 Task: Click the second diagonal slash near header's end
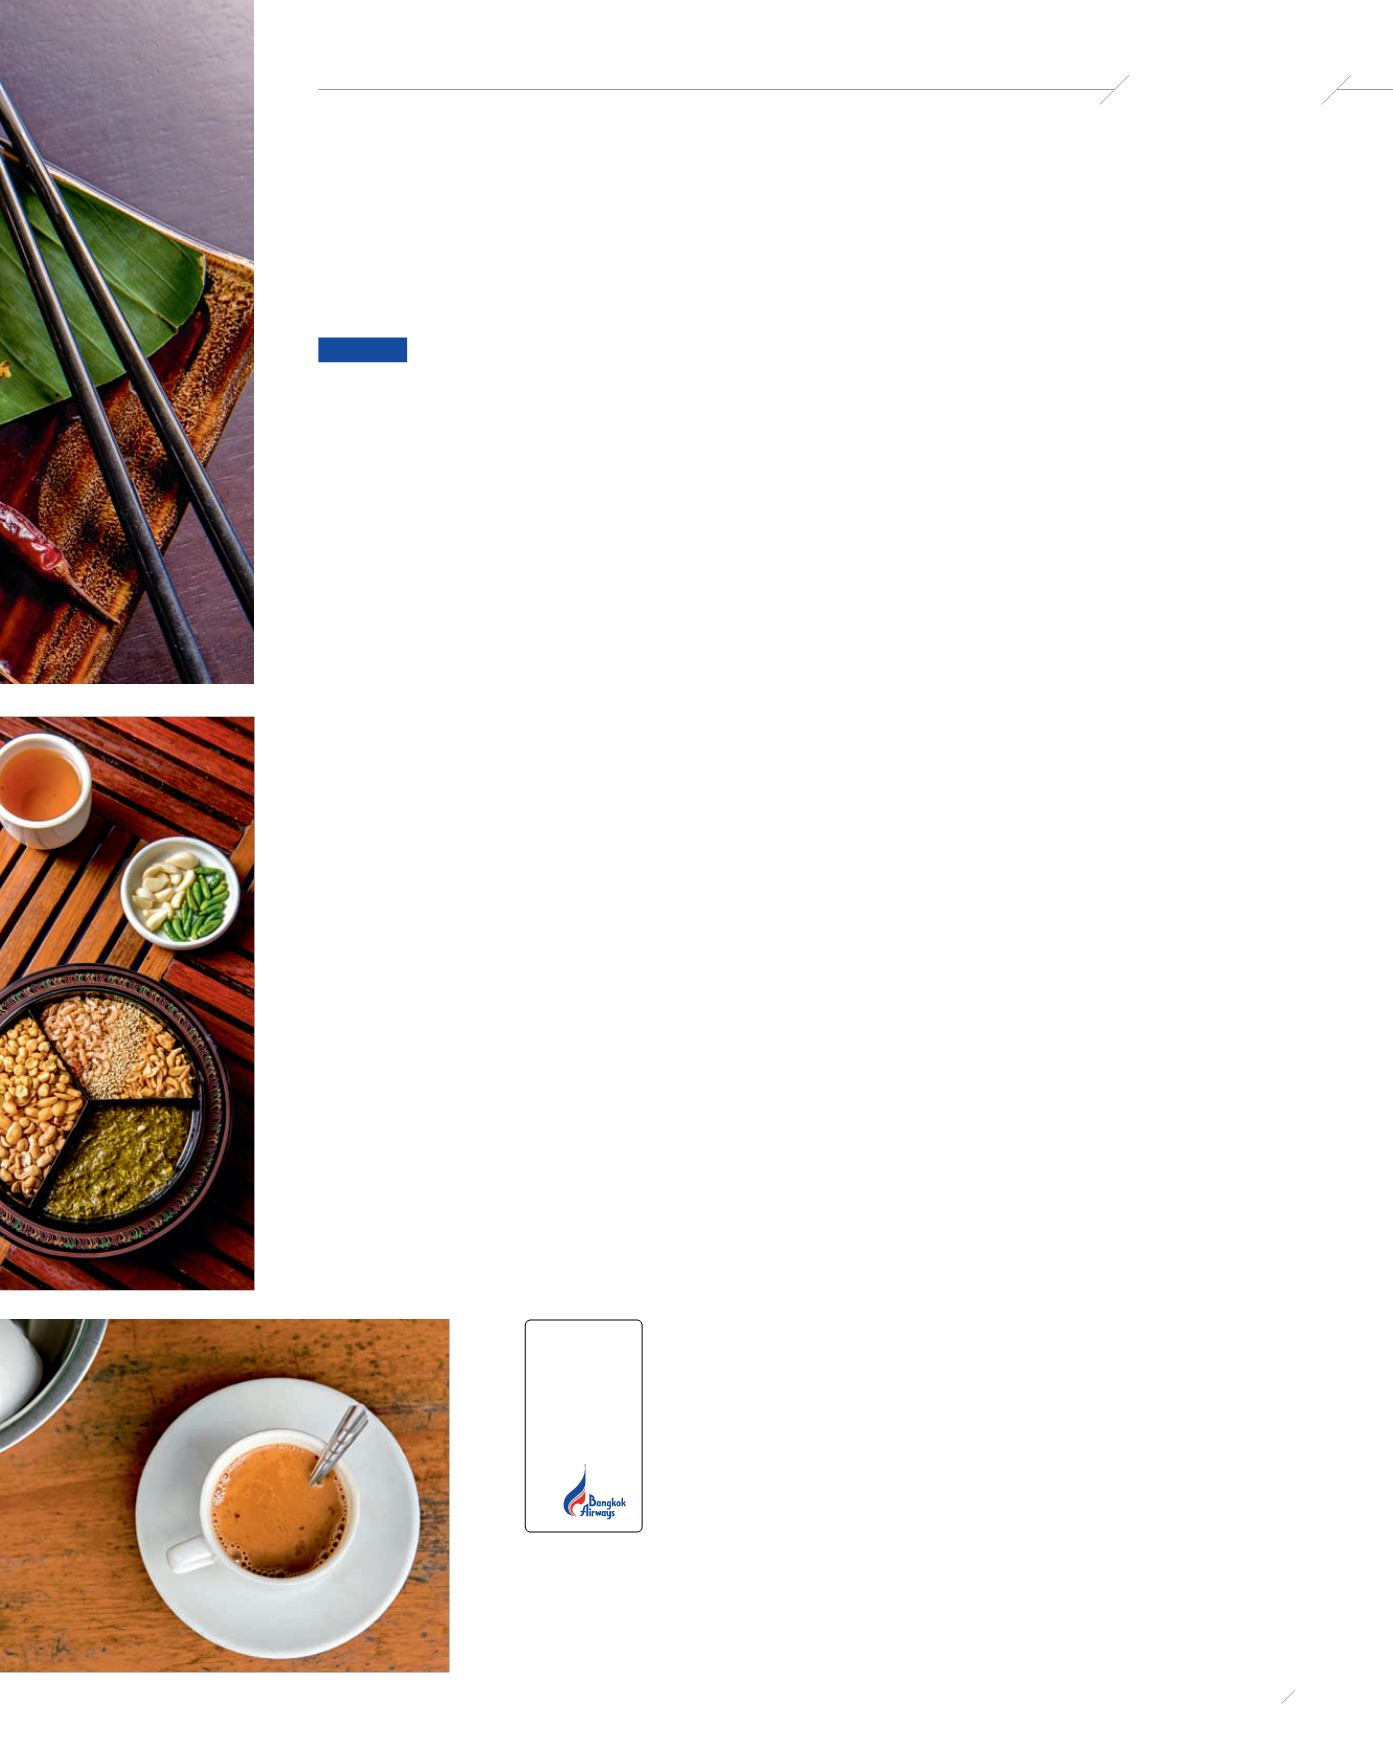point(1336,89)
